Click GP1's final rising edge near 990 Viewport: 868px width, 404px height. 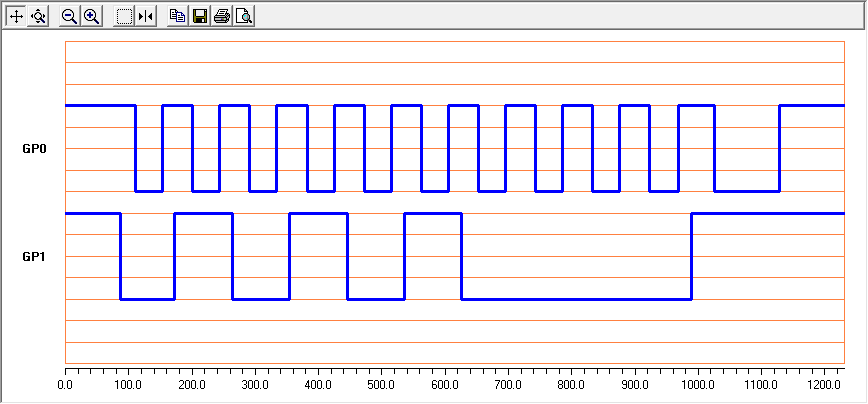click(691, 256)
